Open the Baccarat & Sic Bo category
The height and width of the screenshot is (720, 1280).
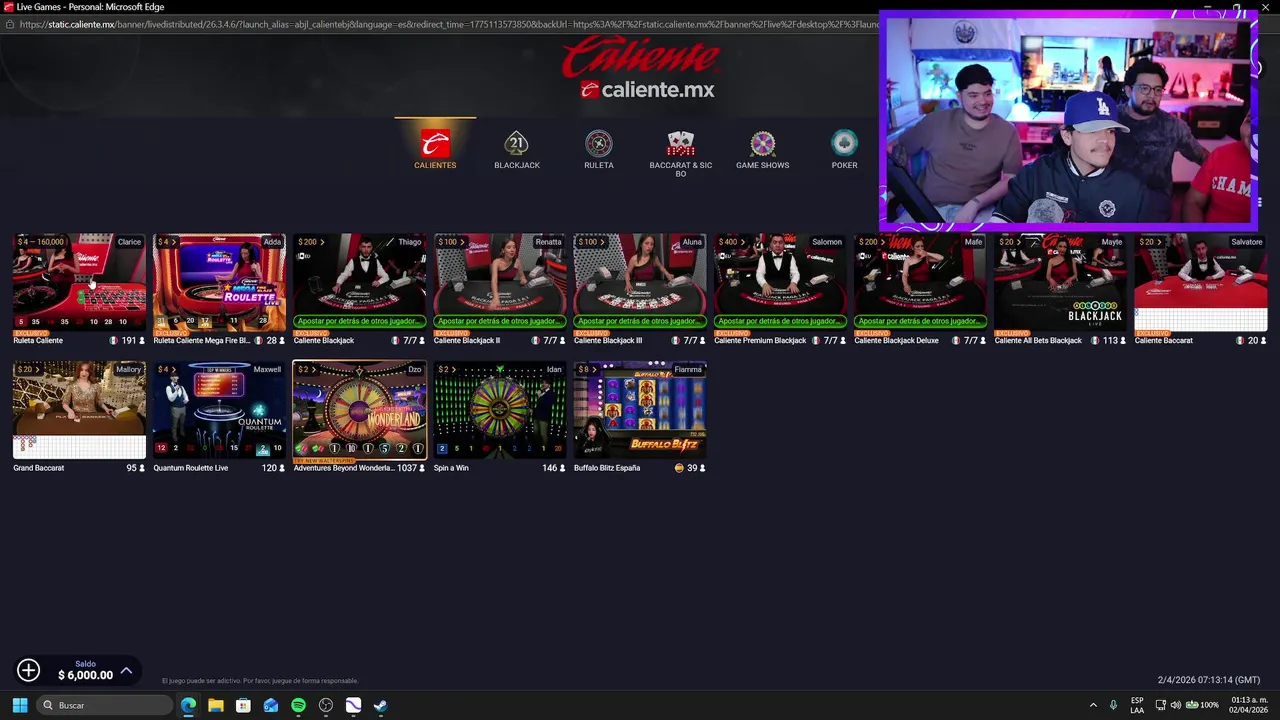click(x=680, y=153)
